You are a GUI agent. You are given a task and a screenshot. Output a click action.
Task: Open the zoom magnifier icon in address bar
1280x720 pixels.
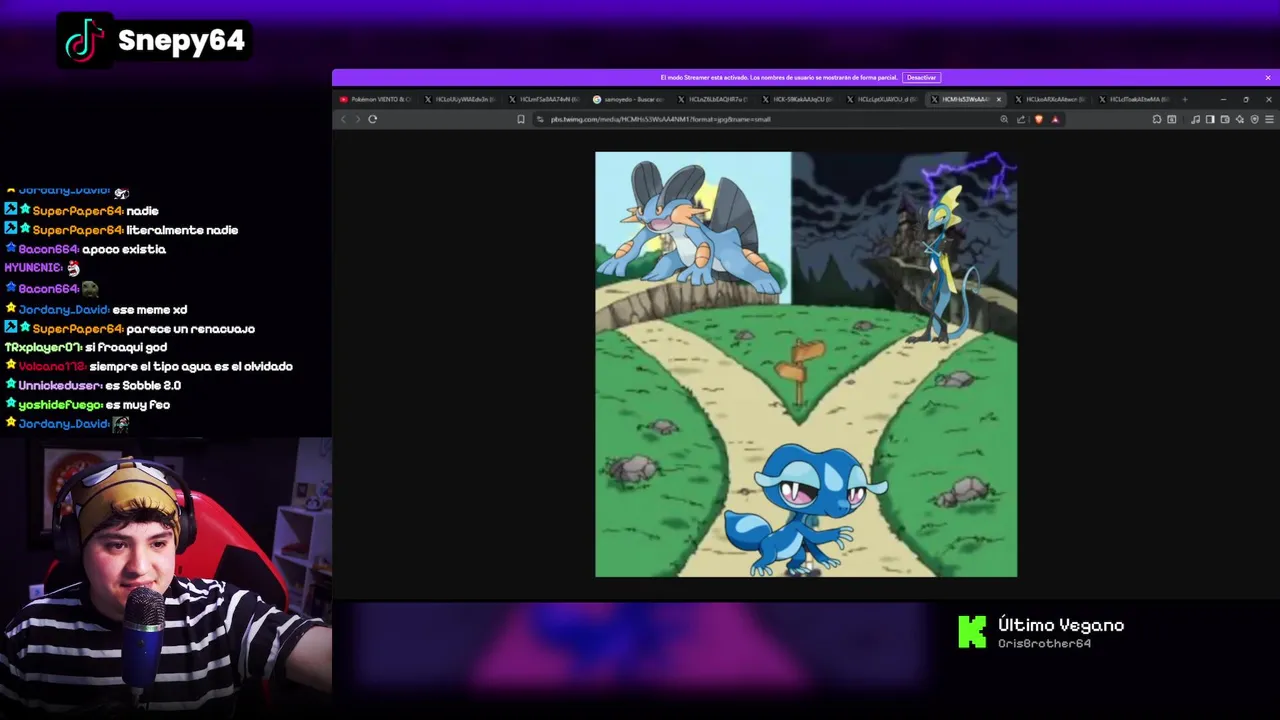click(x=1004, y=119)
